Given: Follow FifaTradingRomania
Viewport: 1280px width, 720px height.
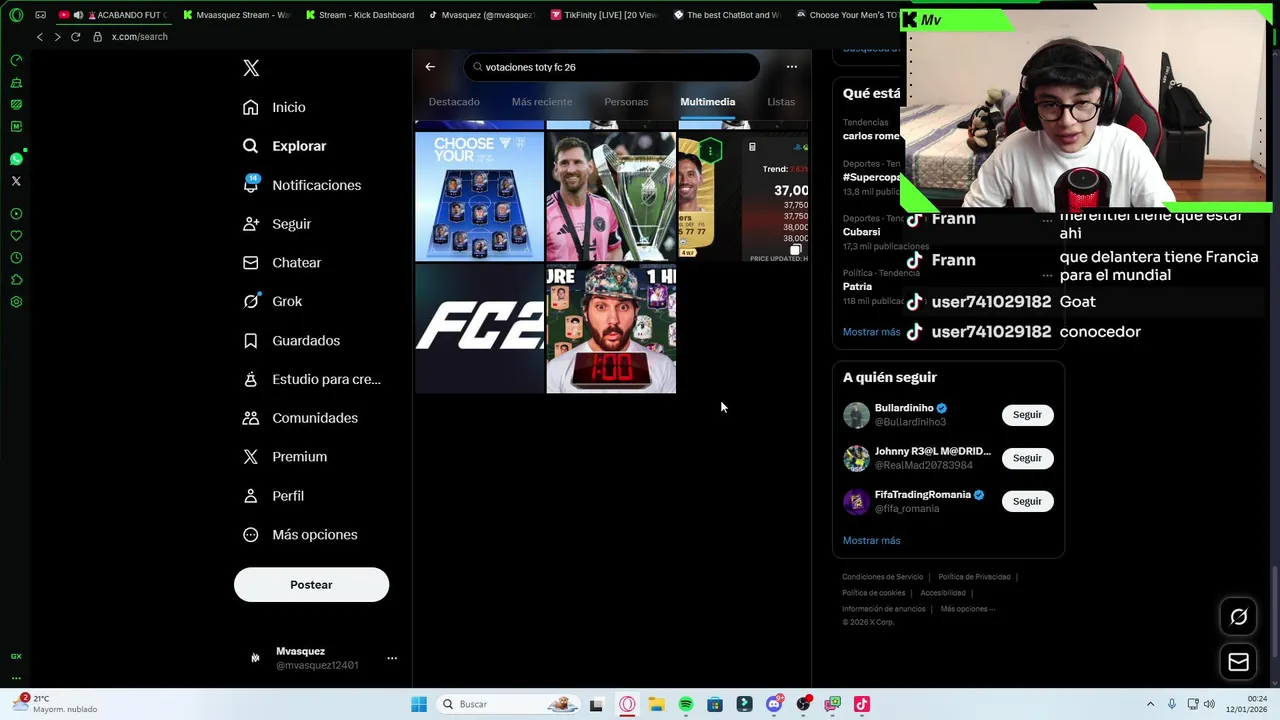Looking at the screenshot, I should pyautogui.click(x=1027, y=501).
